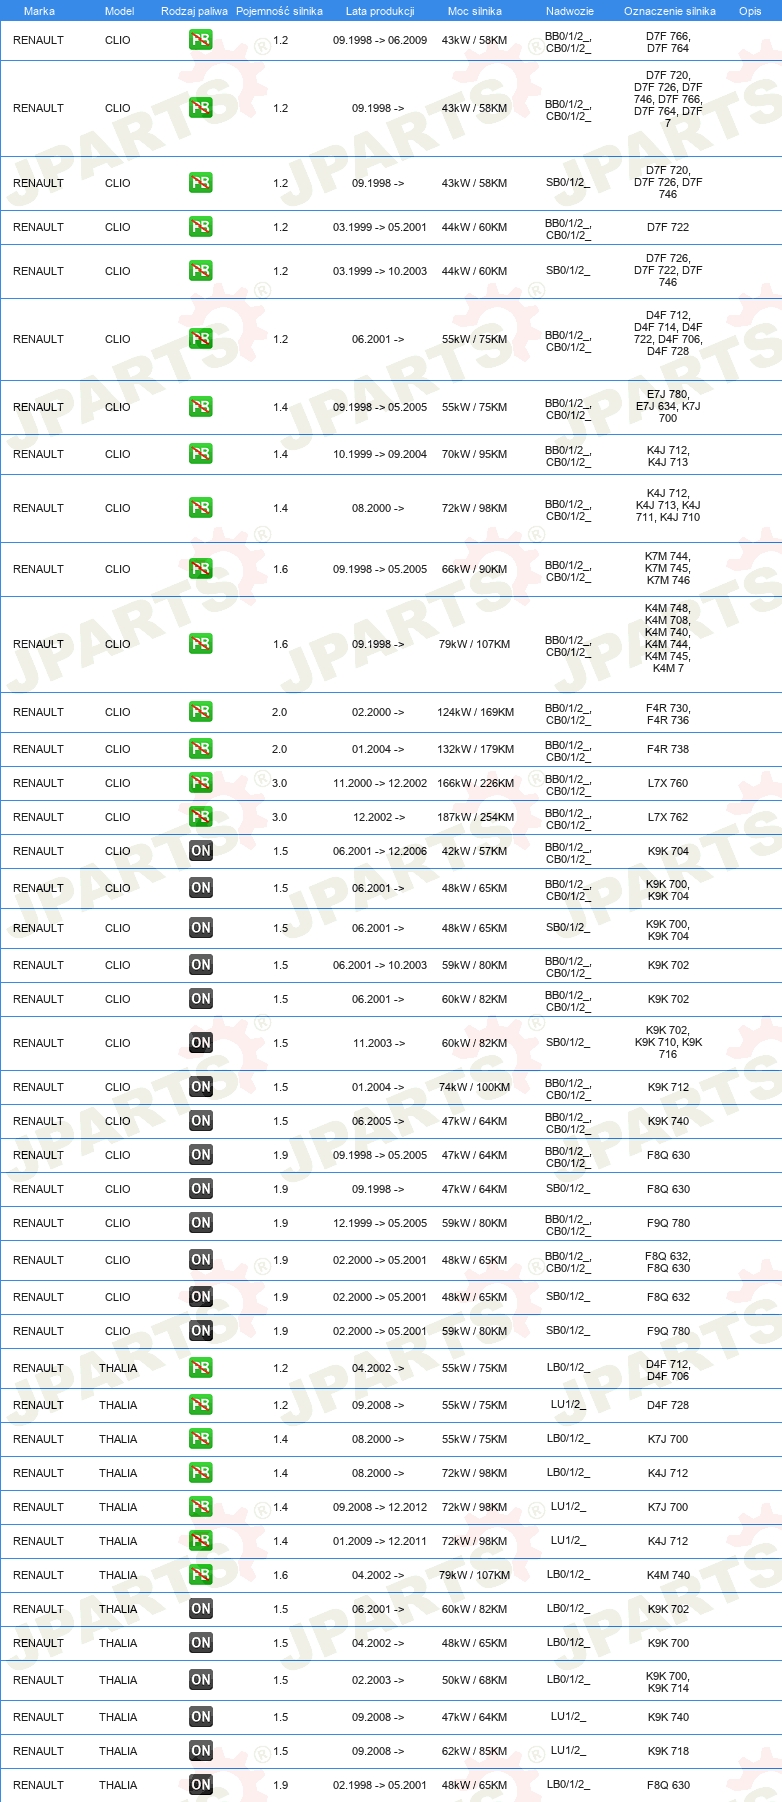Select the date cell 02.1998 -> 05.2001
The image size is (782, 1802).
click(x=380, y=1785)
